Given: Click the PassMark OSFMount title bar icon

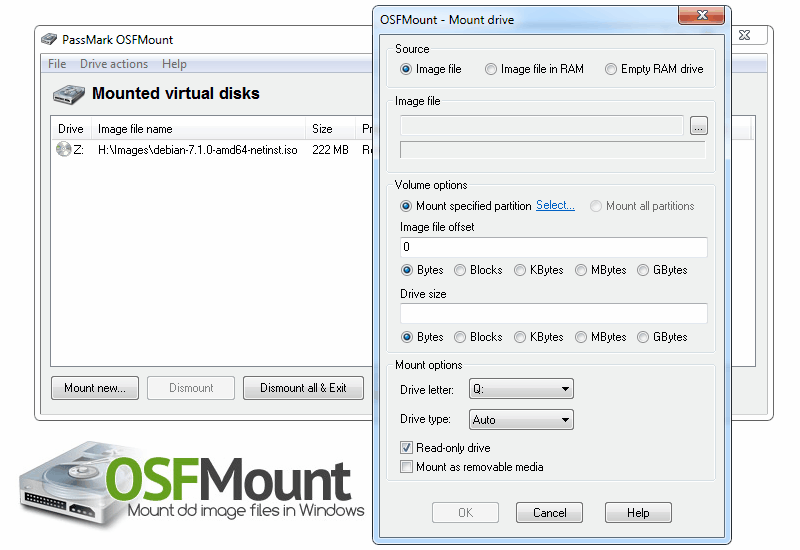Looking at the screenshot, I should (x=49, y=39).
